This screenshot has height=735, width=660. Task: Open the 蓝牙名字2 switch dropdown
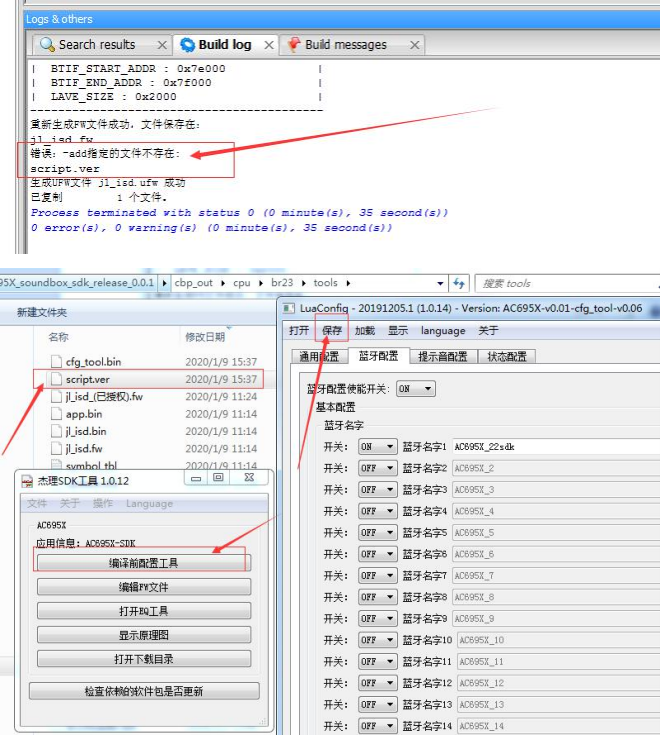[378, 468]
